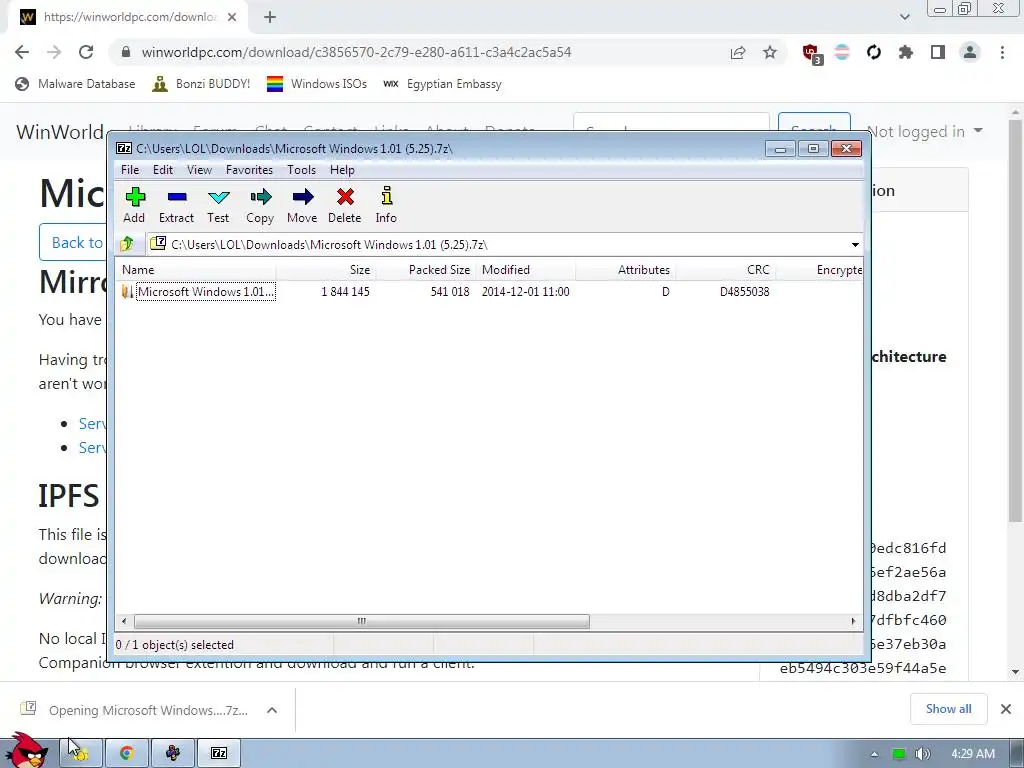This screenshot has height=768, width=1024.
Task: Open the Favorites menu in 7-Zip
Action: point(249,170)
